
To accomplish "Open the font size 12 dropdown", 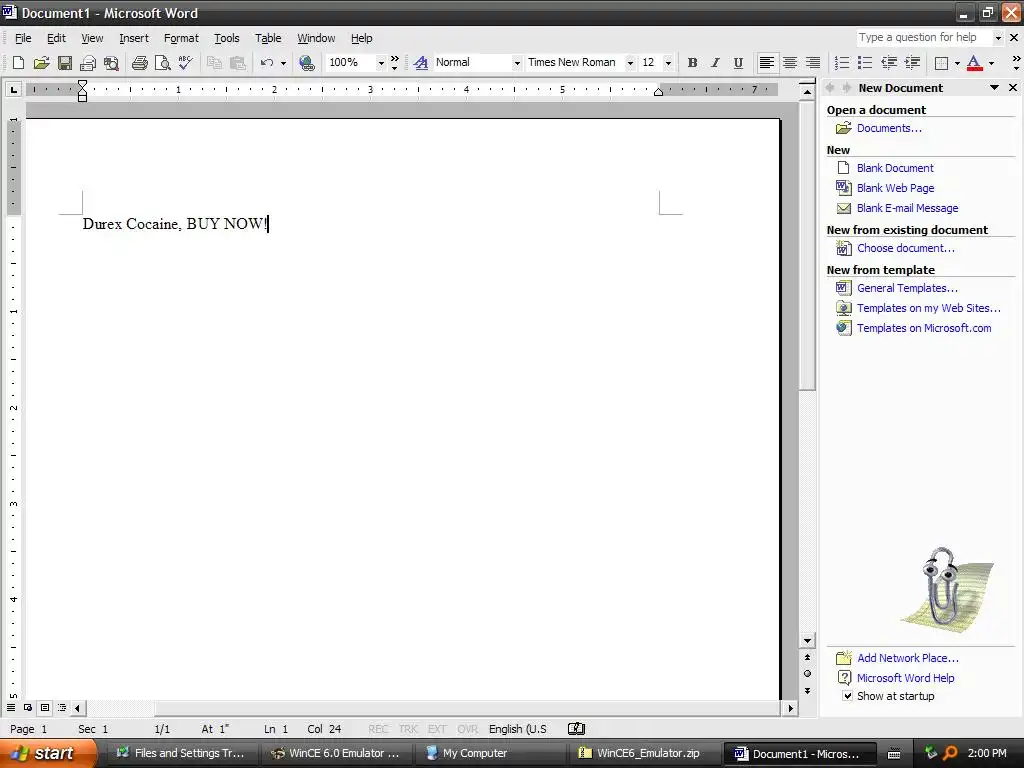I will coord(667,63).
